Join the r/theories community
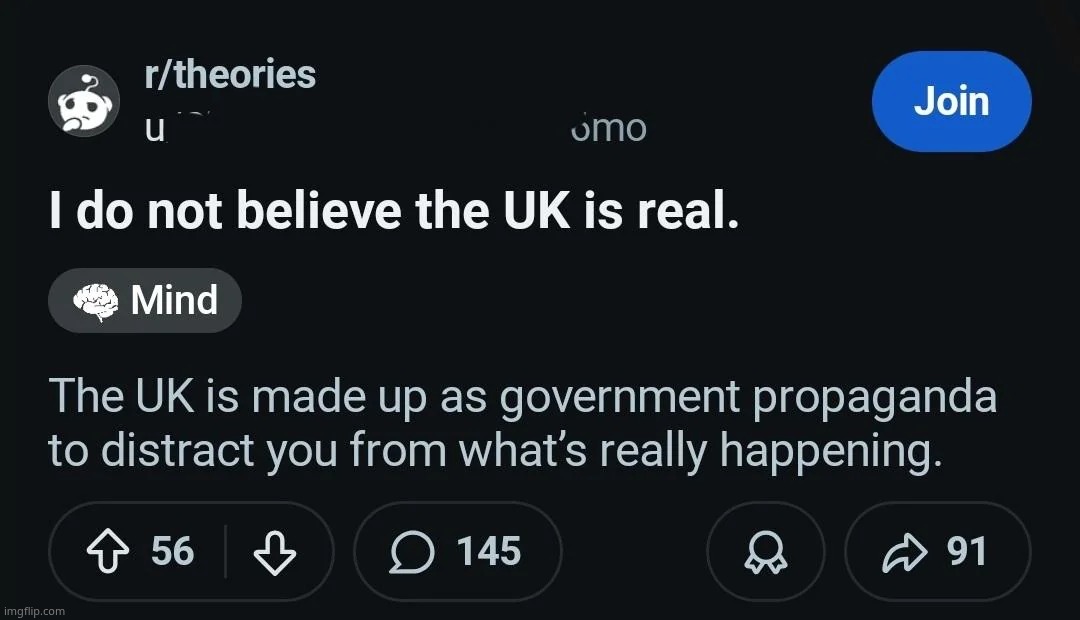Viewport: 1080px width, 620px height. point(951,102)
